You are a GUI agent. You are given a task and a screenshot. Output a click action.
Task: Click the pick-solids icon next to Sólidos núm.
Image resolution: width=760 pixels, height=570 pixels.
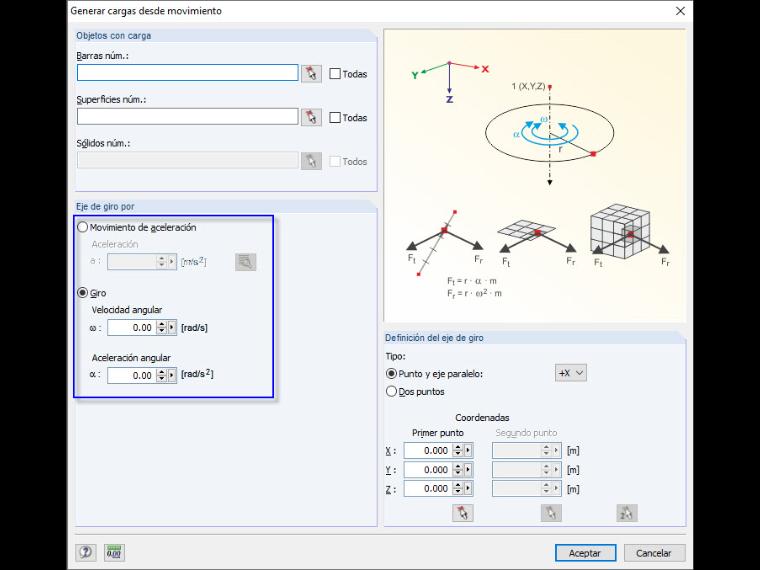pyautogui.click(x=311, y=161)
